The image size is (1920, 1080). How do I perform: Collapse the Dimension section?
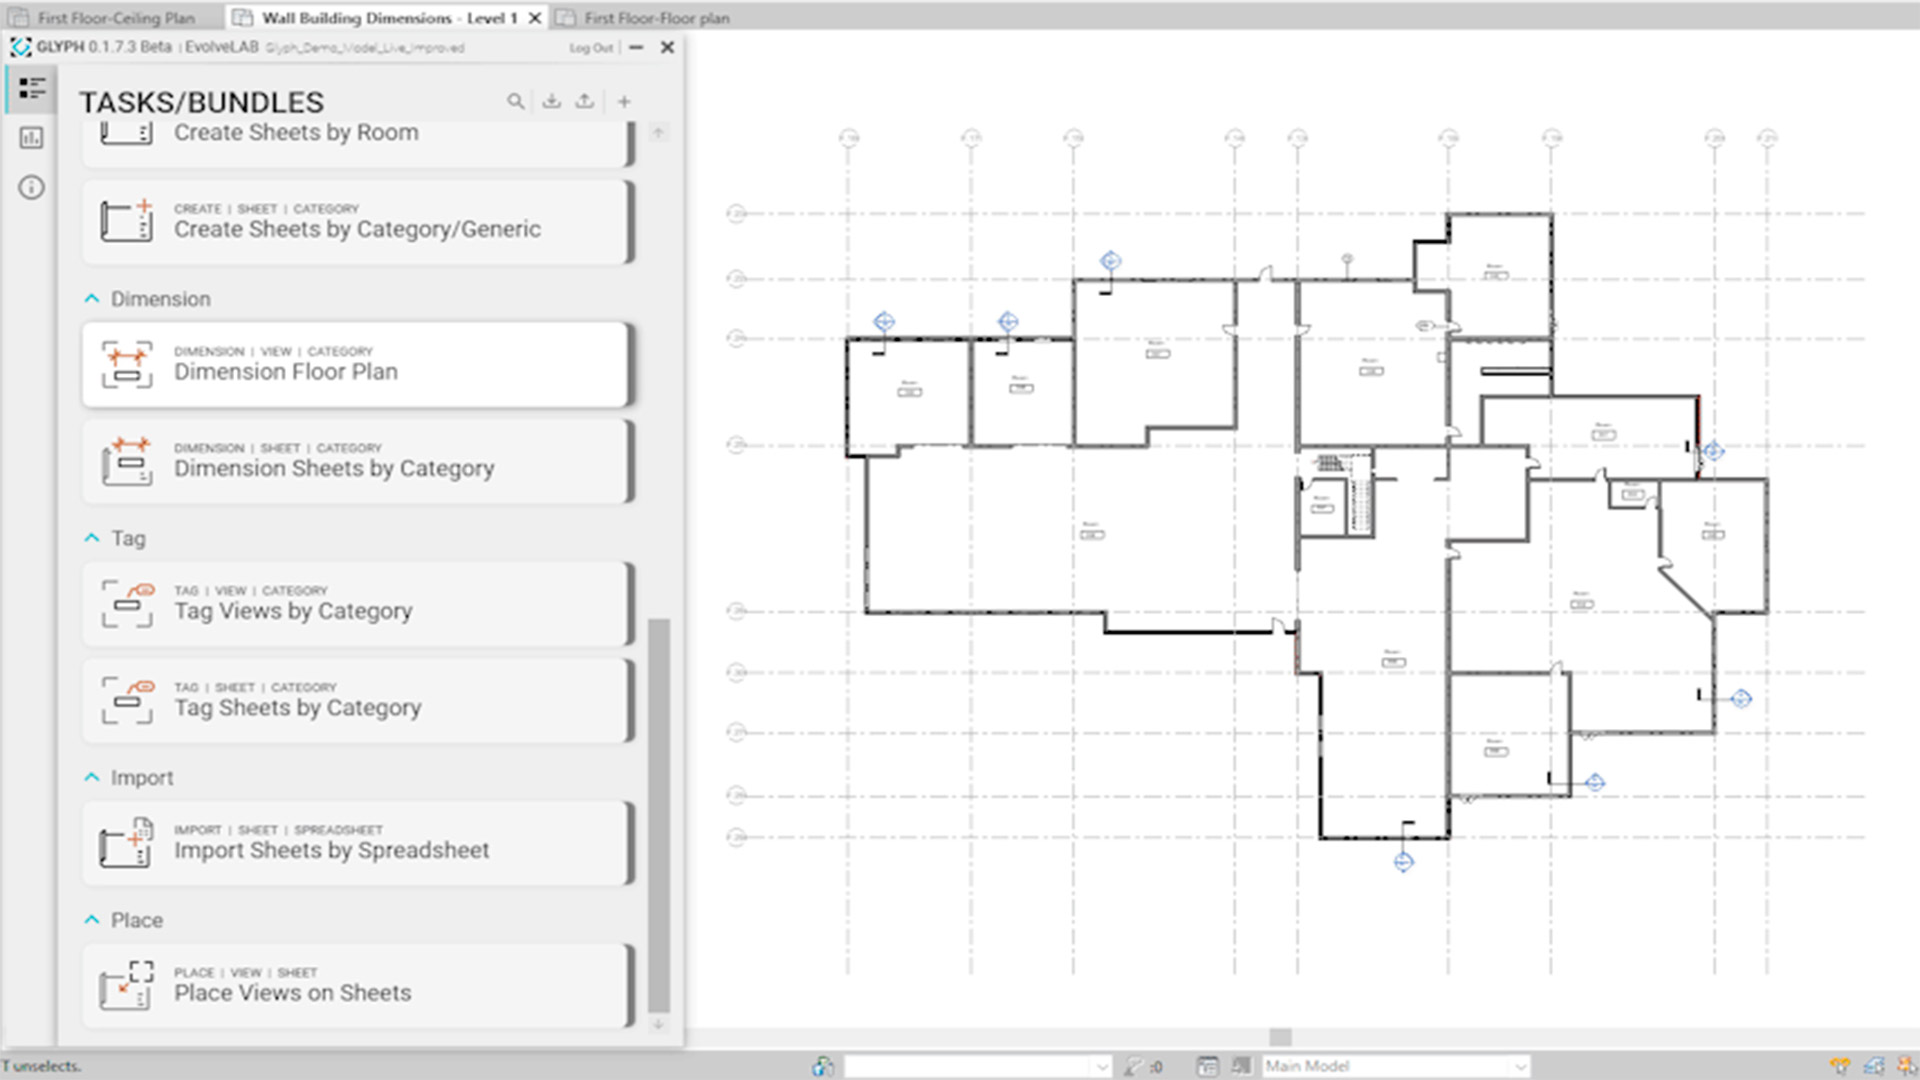click(x=92, y=299)
